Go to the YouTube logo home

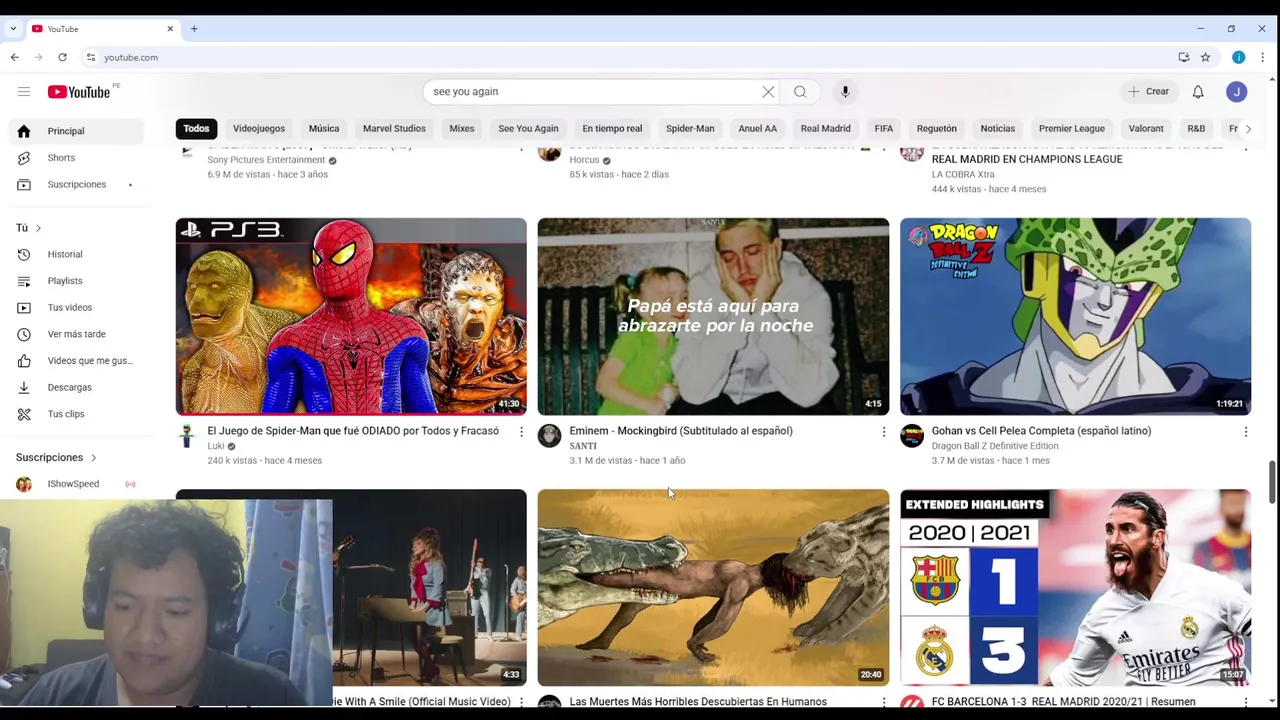point(79,92)
